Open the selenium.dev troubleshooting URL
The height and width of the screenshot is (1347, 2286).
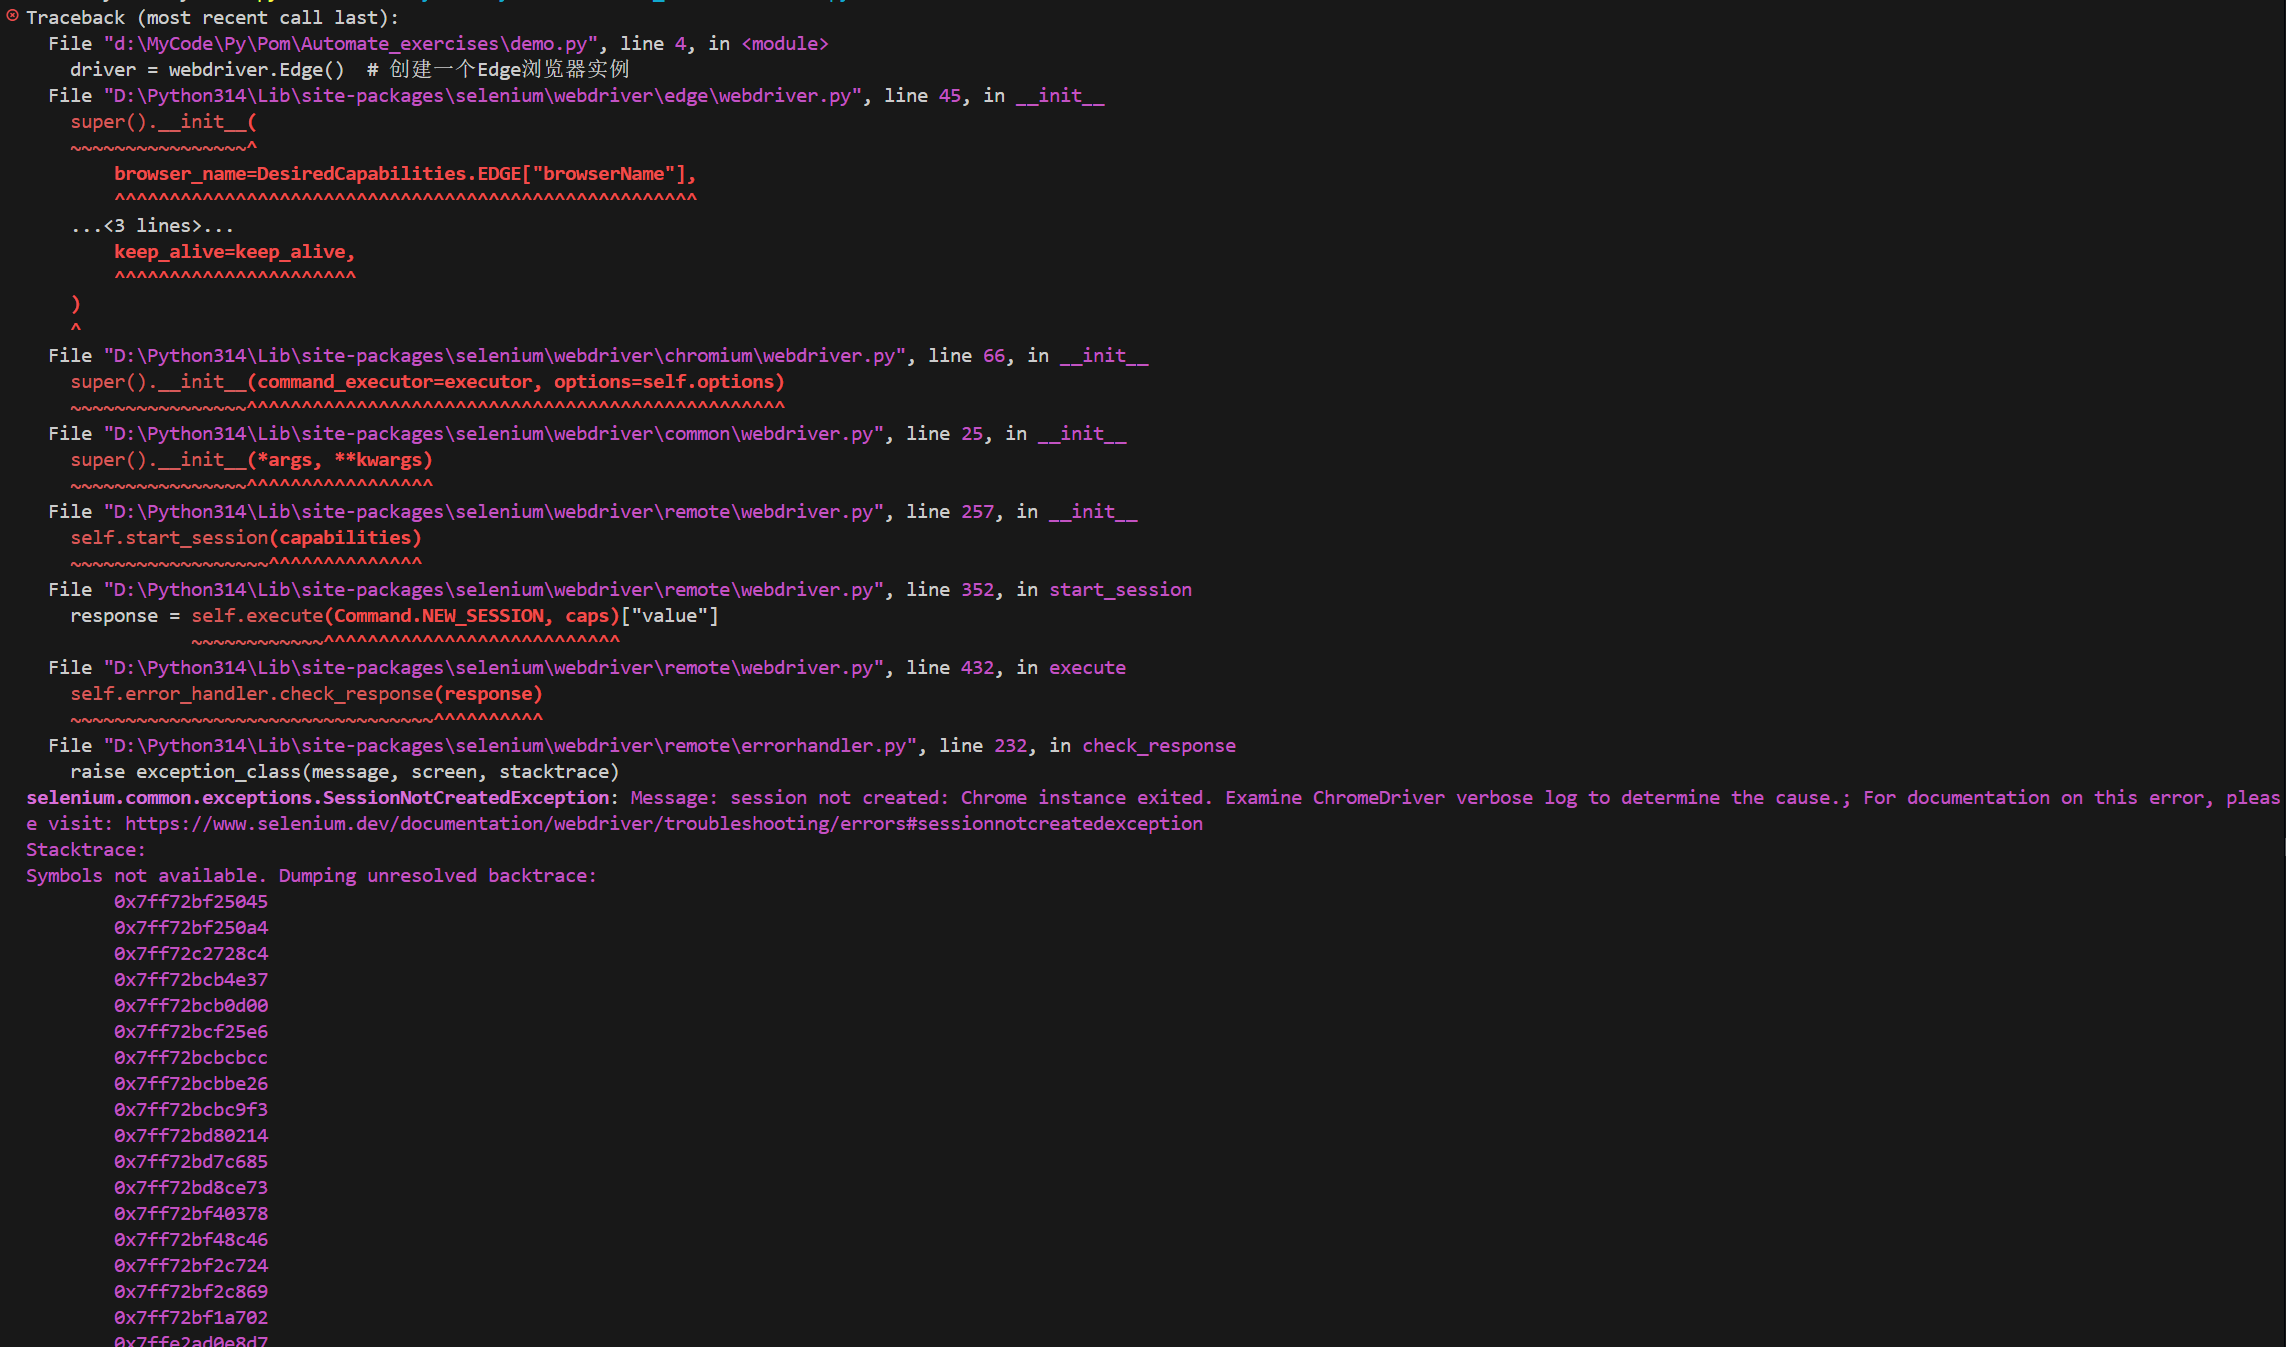663,824
